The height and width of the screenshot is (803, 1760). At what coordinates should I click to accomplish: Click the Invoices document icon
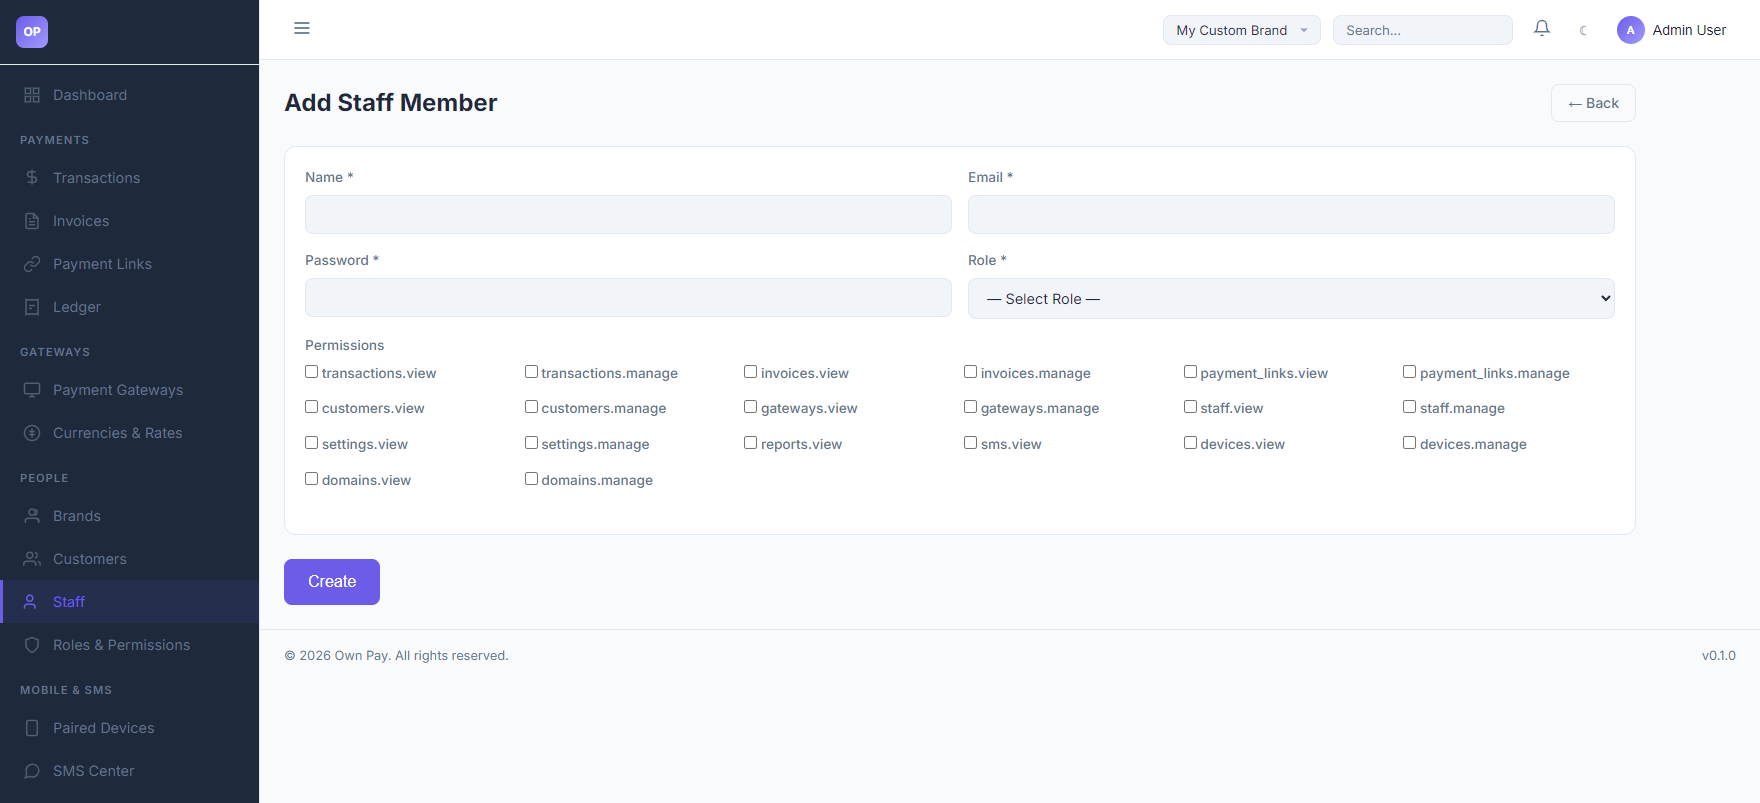32,221
